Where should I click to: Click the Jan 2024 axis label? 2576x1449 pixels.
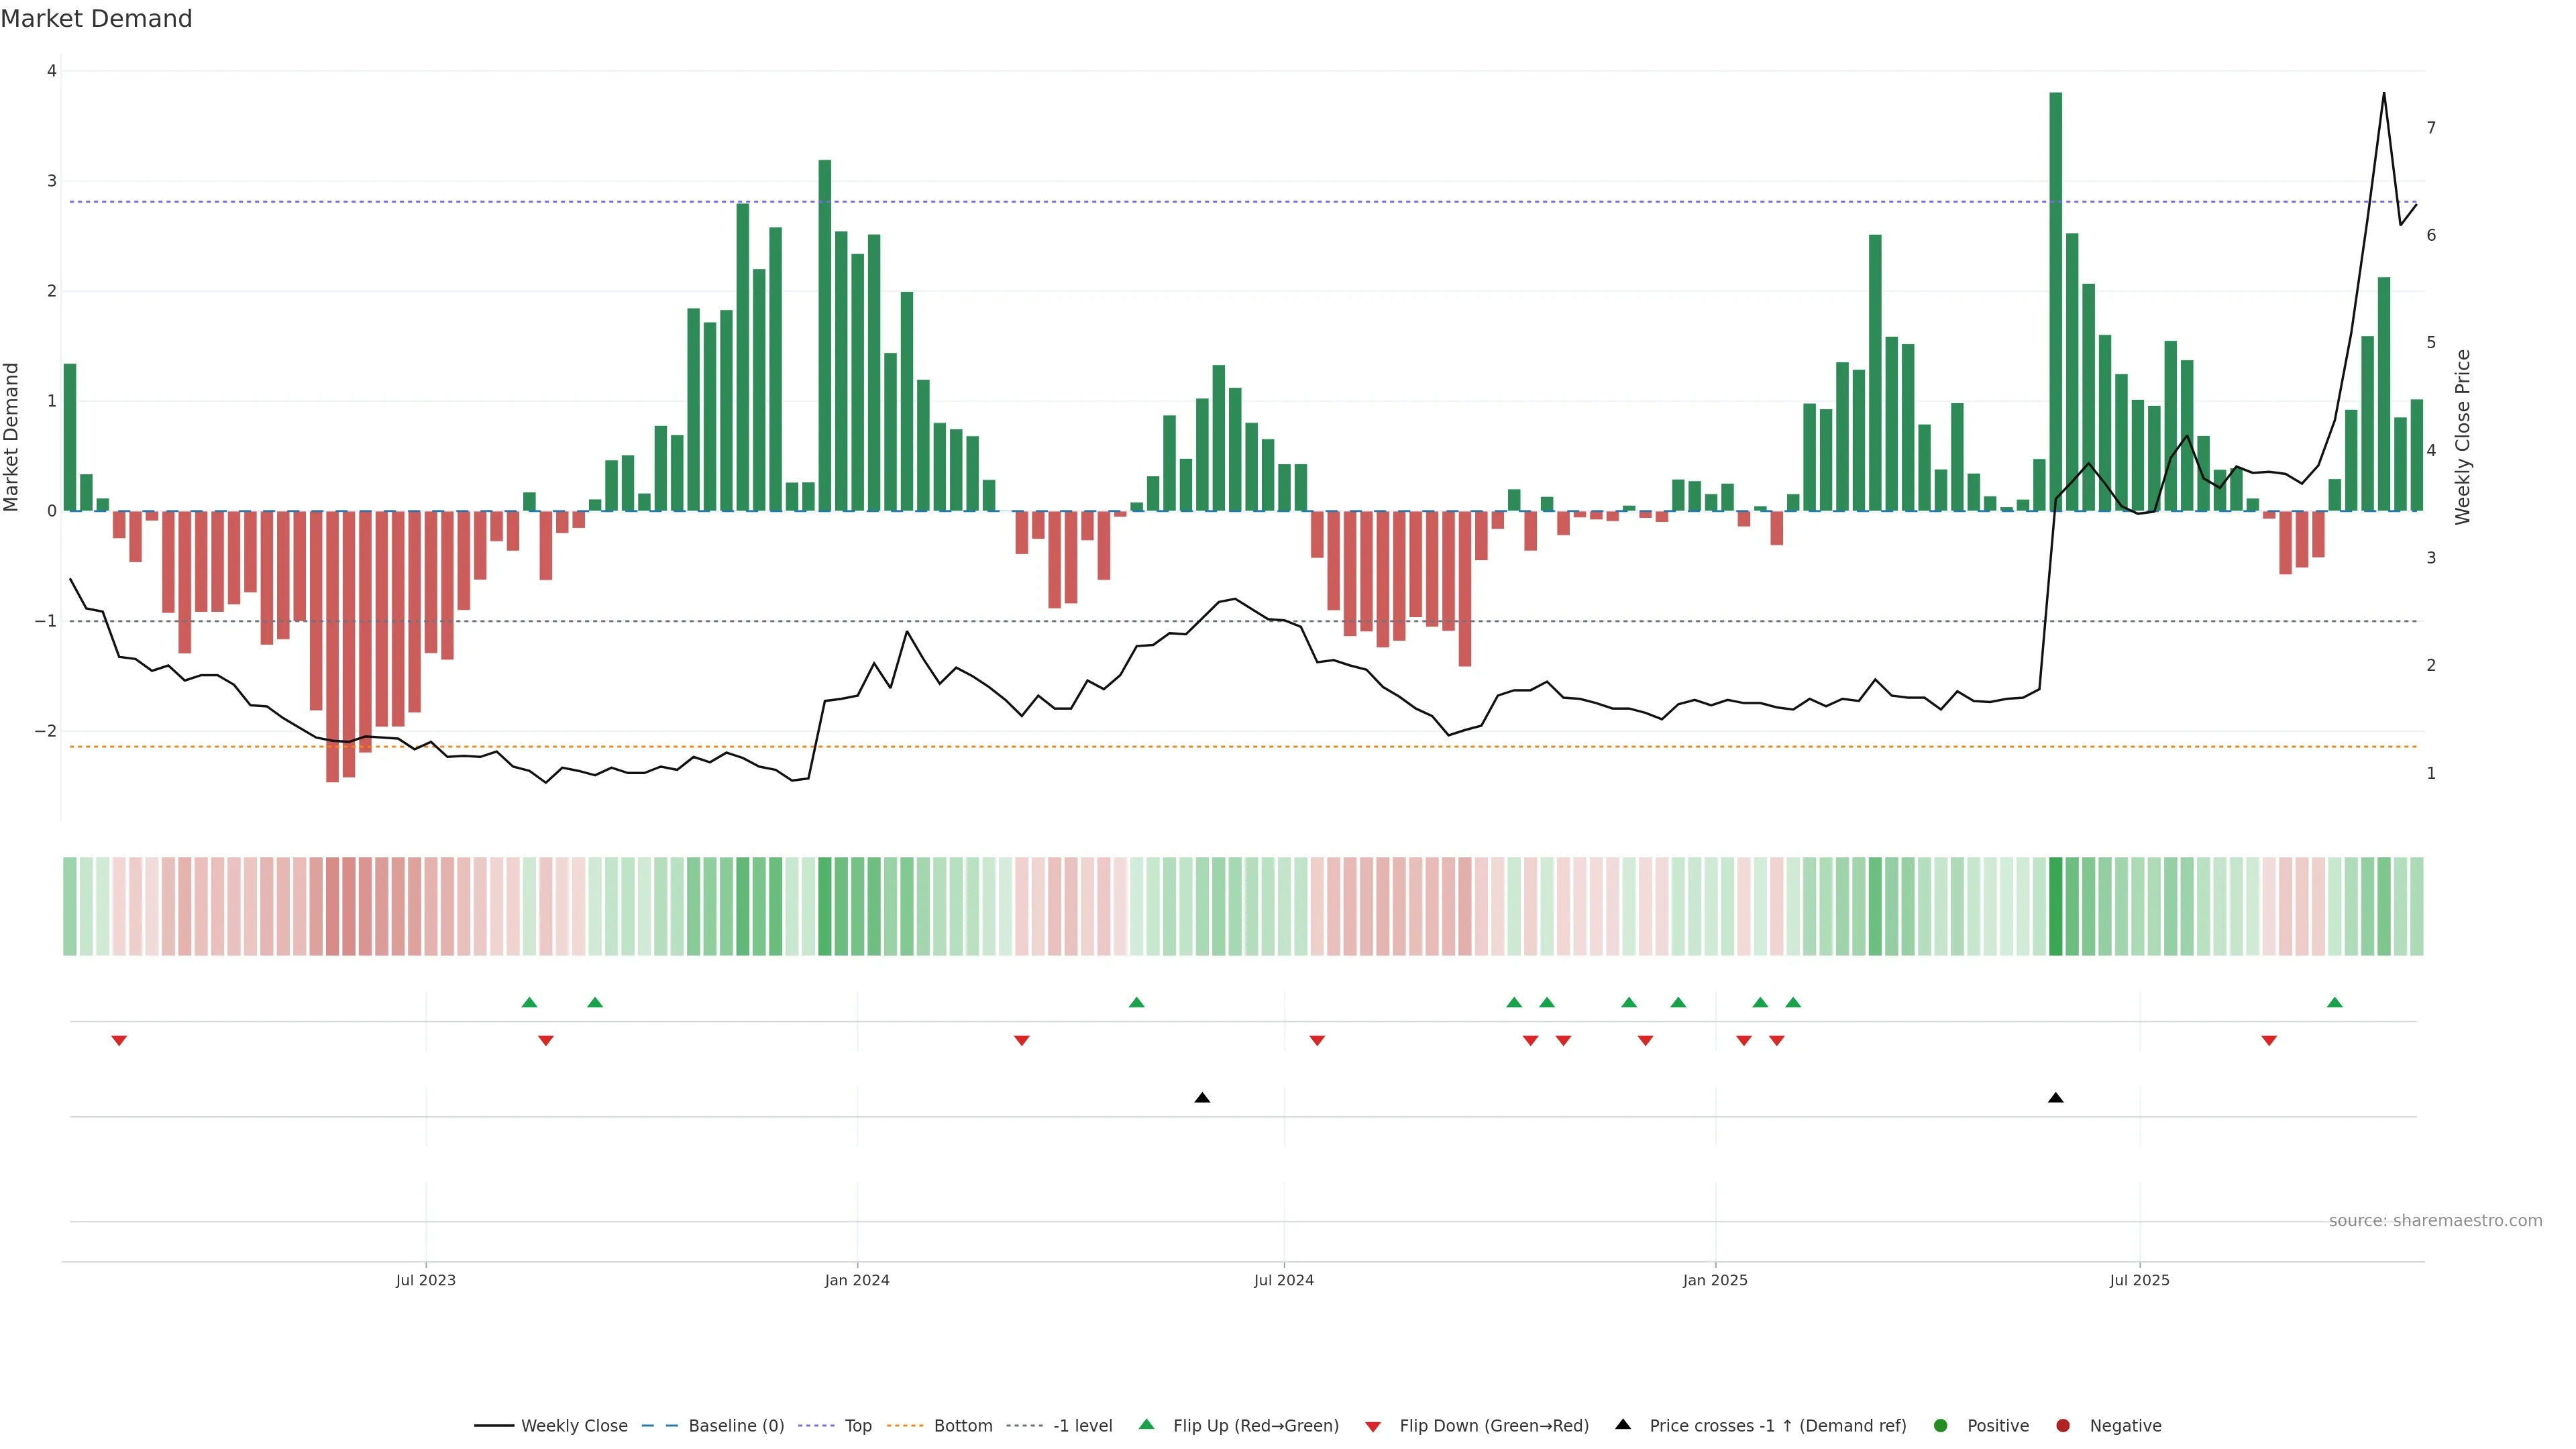857,1281
